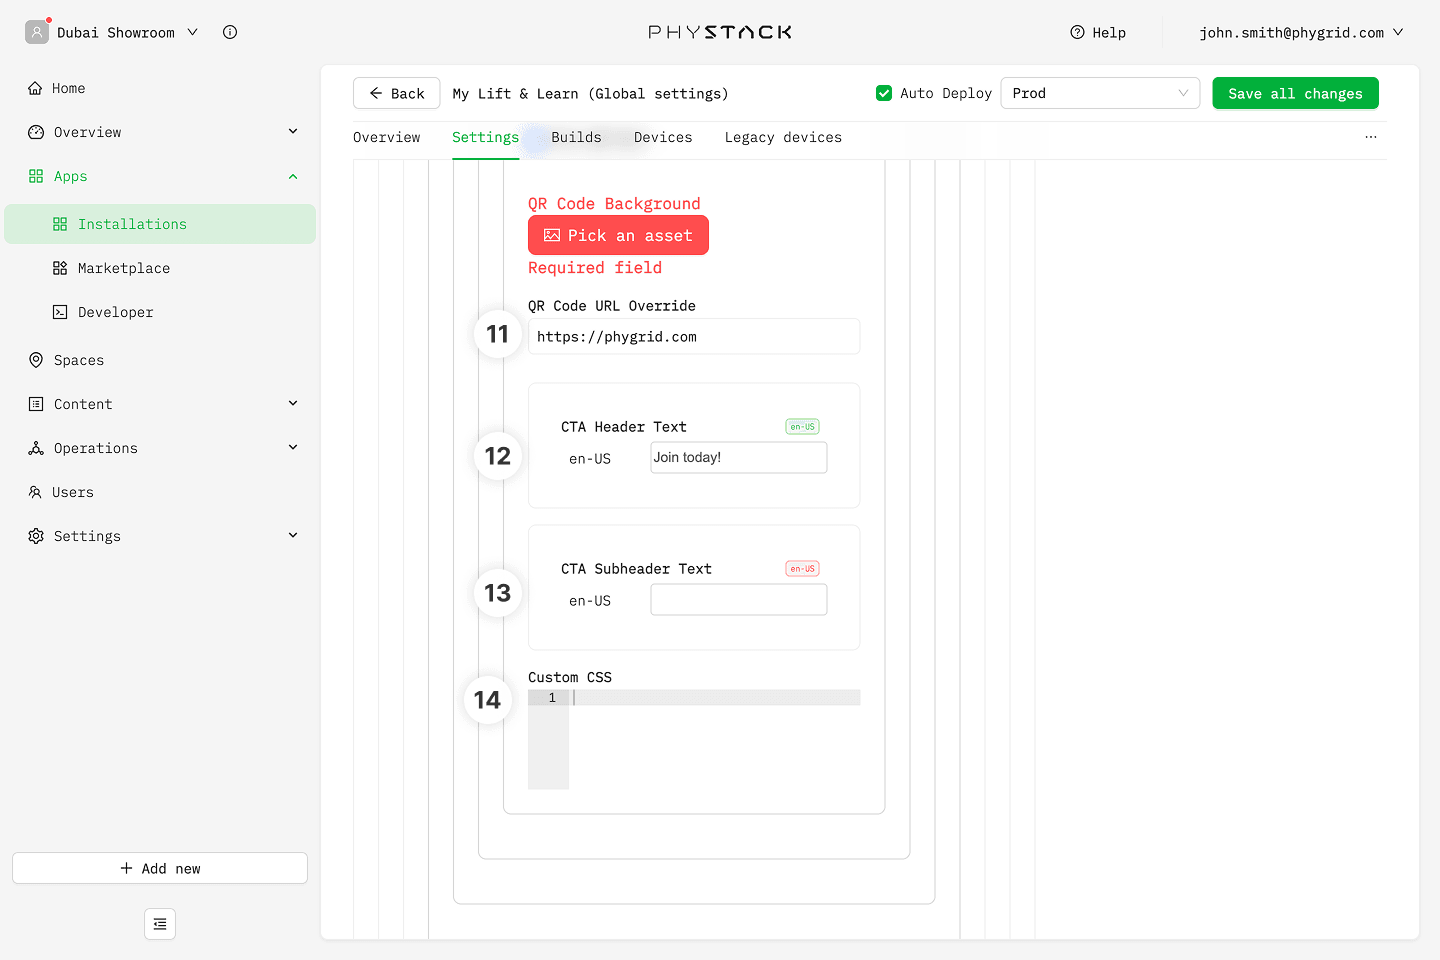The width and height of the screenshot is (1440, 960).
Task: Click the QR Code URL Override field
Action: pos(694,336)
